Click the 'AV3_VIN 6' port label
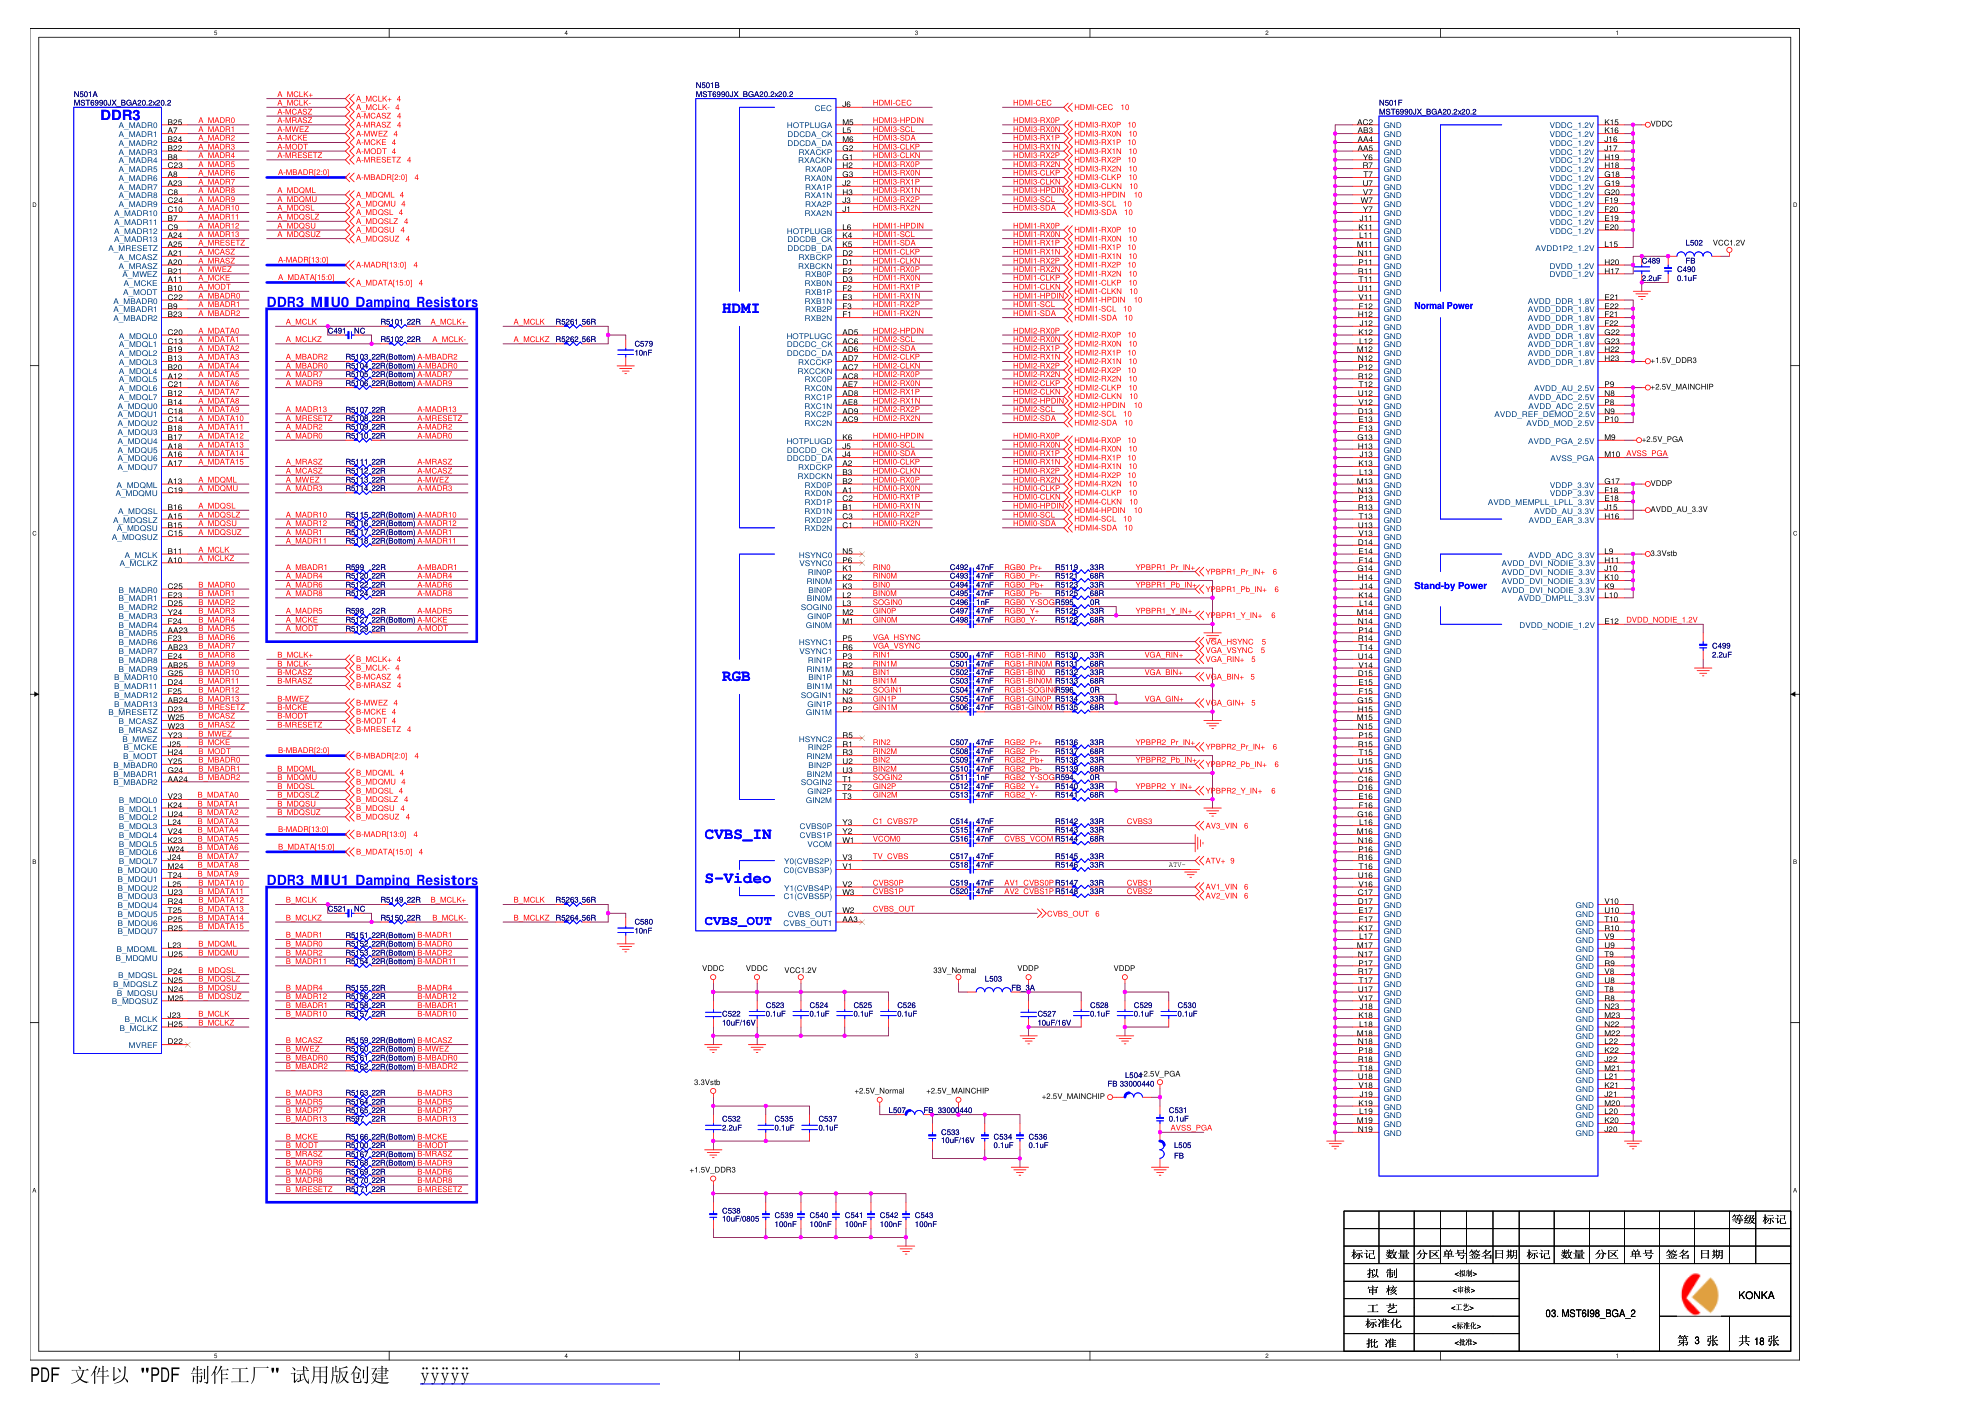This screenshot has height=1402, width=1984. [1226, 826]
